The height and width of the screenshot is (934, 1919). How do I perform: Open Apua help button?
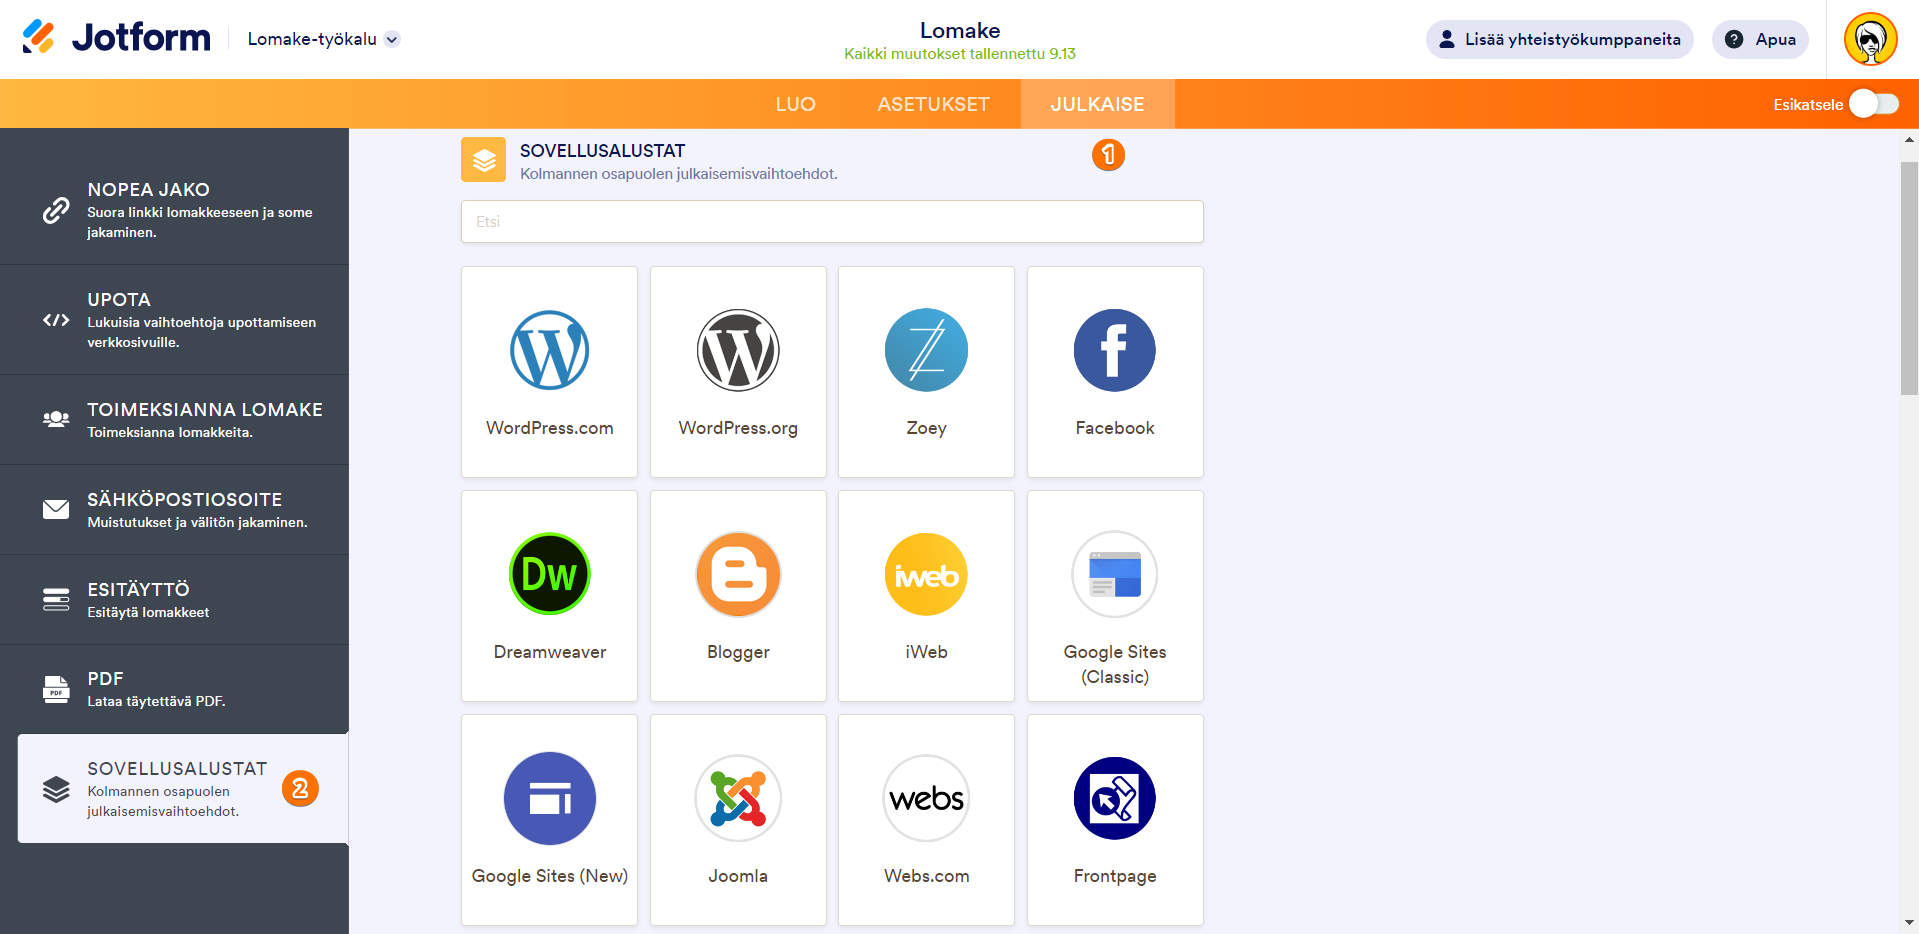click(1760, 39)
